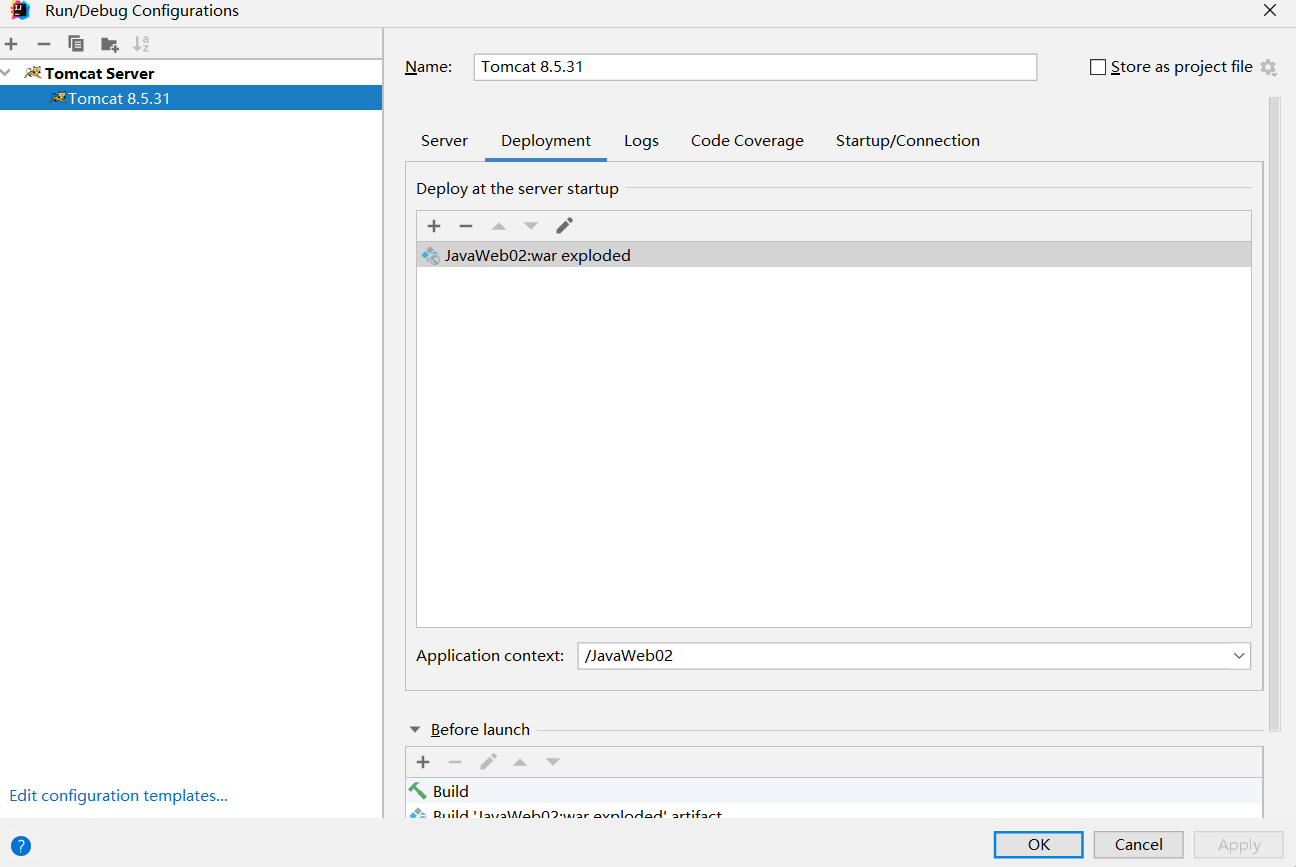
Task: Move deployment artifact up
Action: 498,226
